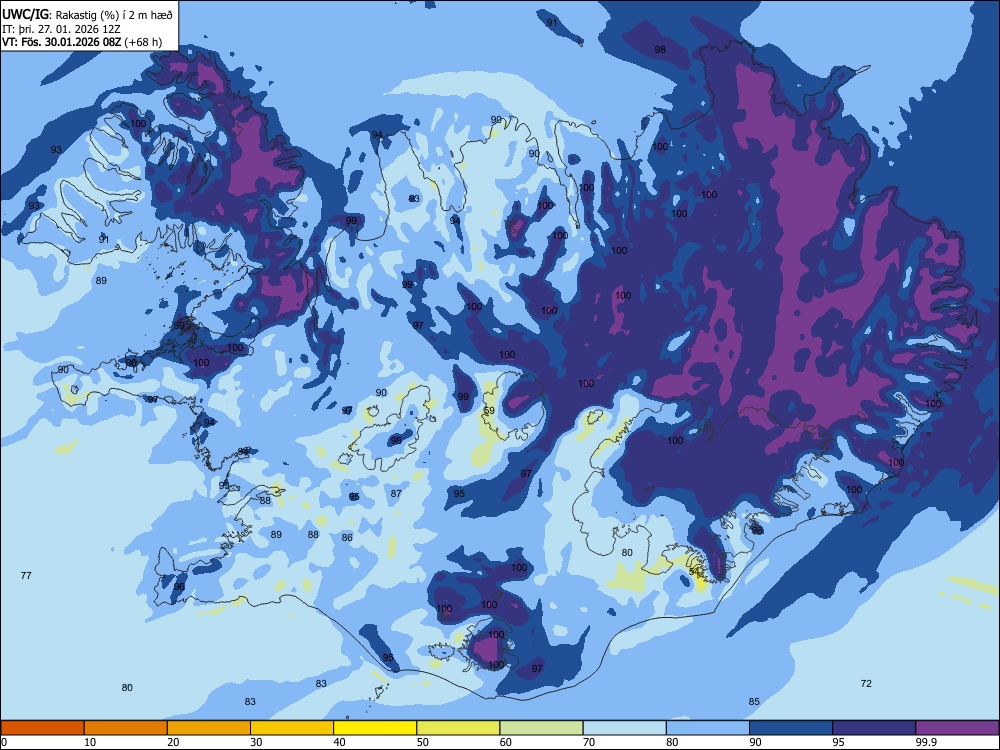1000x750 pixels.
Task: Click the 10–20 orange legend segment
Action: coord(126,728)
